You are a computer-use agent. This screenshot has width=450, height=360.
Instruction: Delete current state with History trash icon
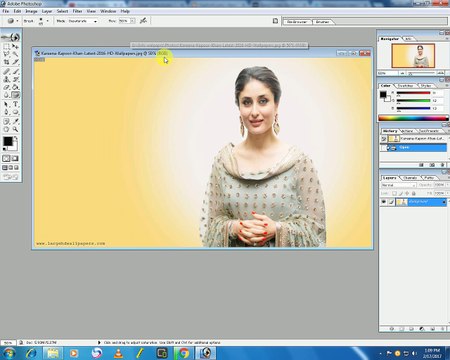442,165
